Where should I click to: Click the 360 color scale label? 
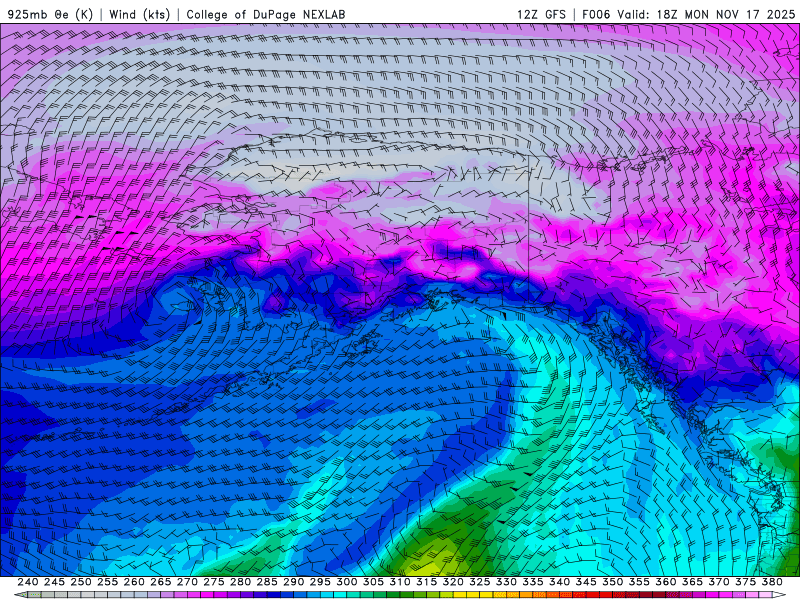666,582
